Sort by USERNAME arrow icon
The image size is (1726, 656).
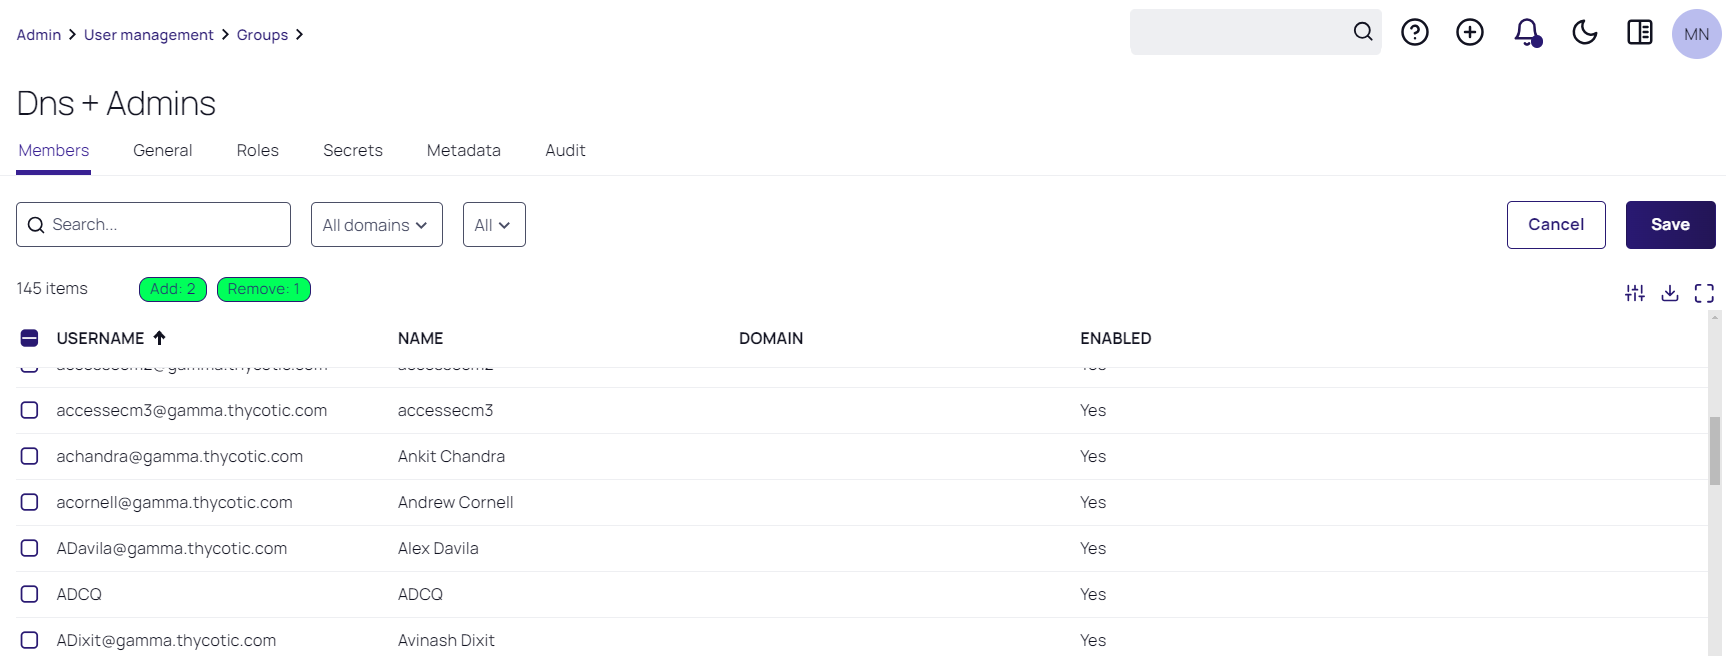(159, 338)
